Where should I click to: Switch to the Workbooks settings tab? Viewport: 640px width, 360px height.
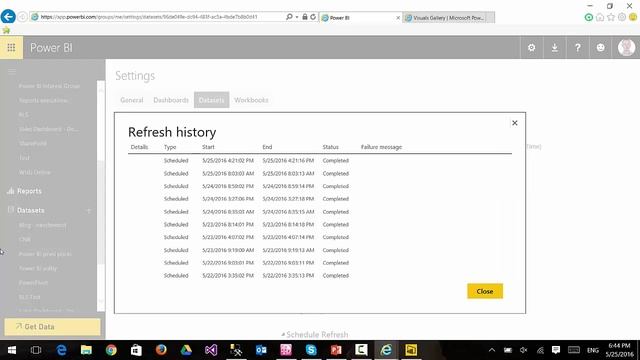coord(251,100)
